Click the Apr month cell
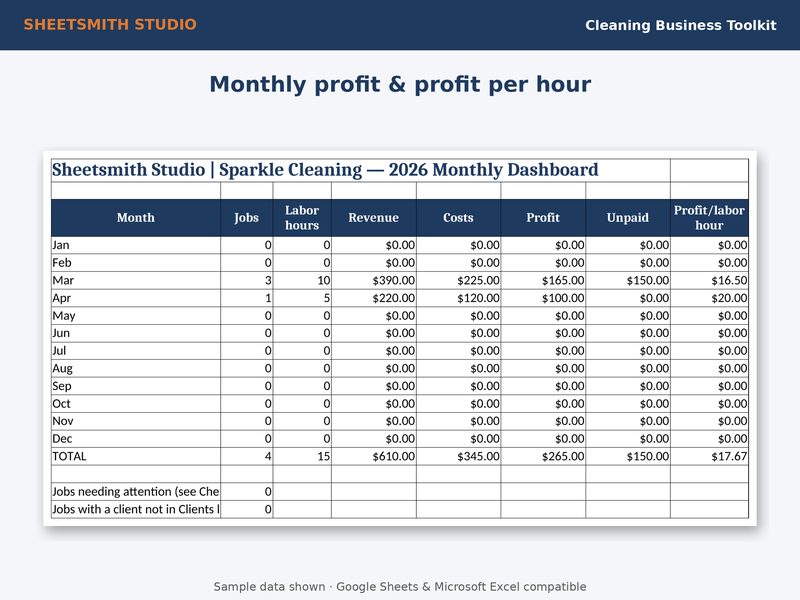The width and height of the screenshot is (800, 600). click(x=136, y=298)
